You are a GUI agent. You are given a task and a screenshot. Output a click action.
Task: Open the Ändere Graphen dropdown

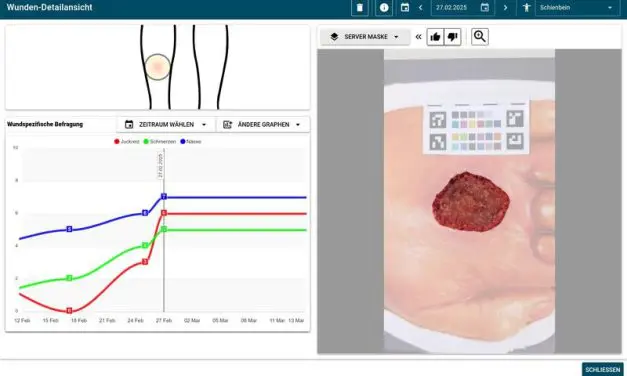263,124
